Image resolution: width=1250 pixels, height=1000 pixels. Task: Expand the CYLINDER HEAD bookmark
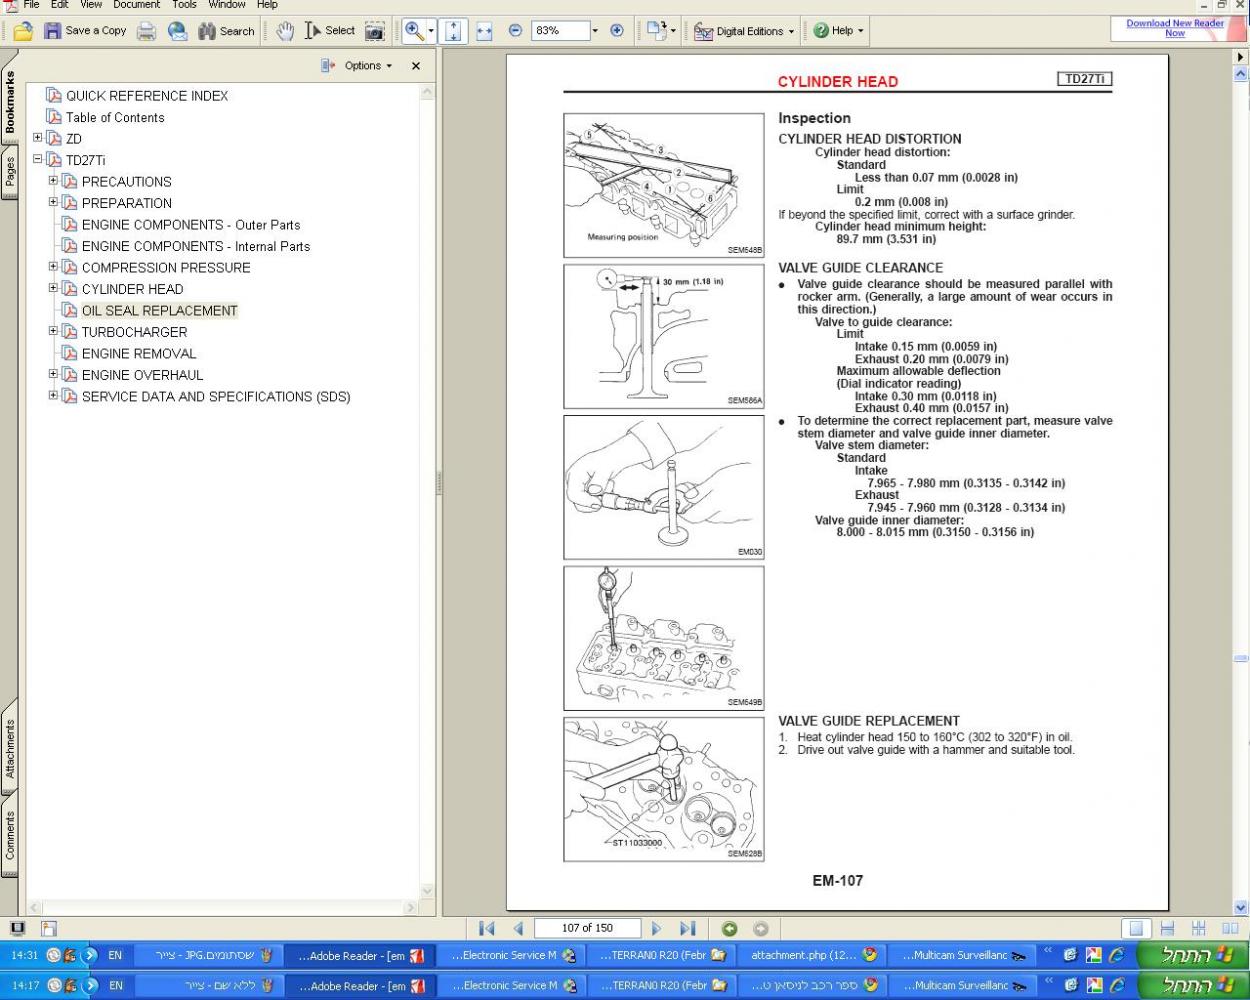pyautogui.click(x=54, y=288)
